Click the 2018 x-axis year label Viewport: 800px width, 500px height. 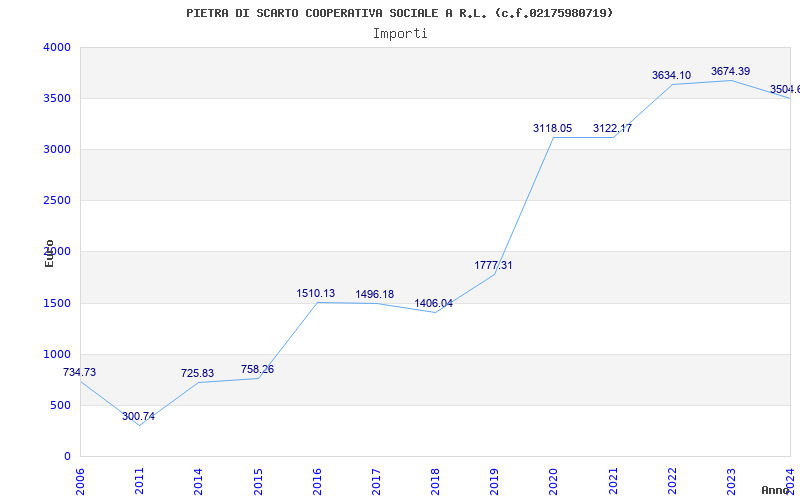click(x=435, y=482)
